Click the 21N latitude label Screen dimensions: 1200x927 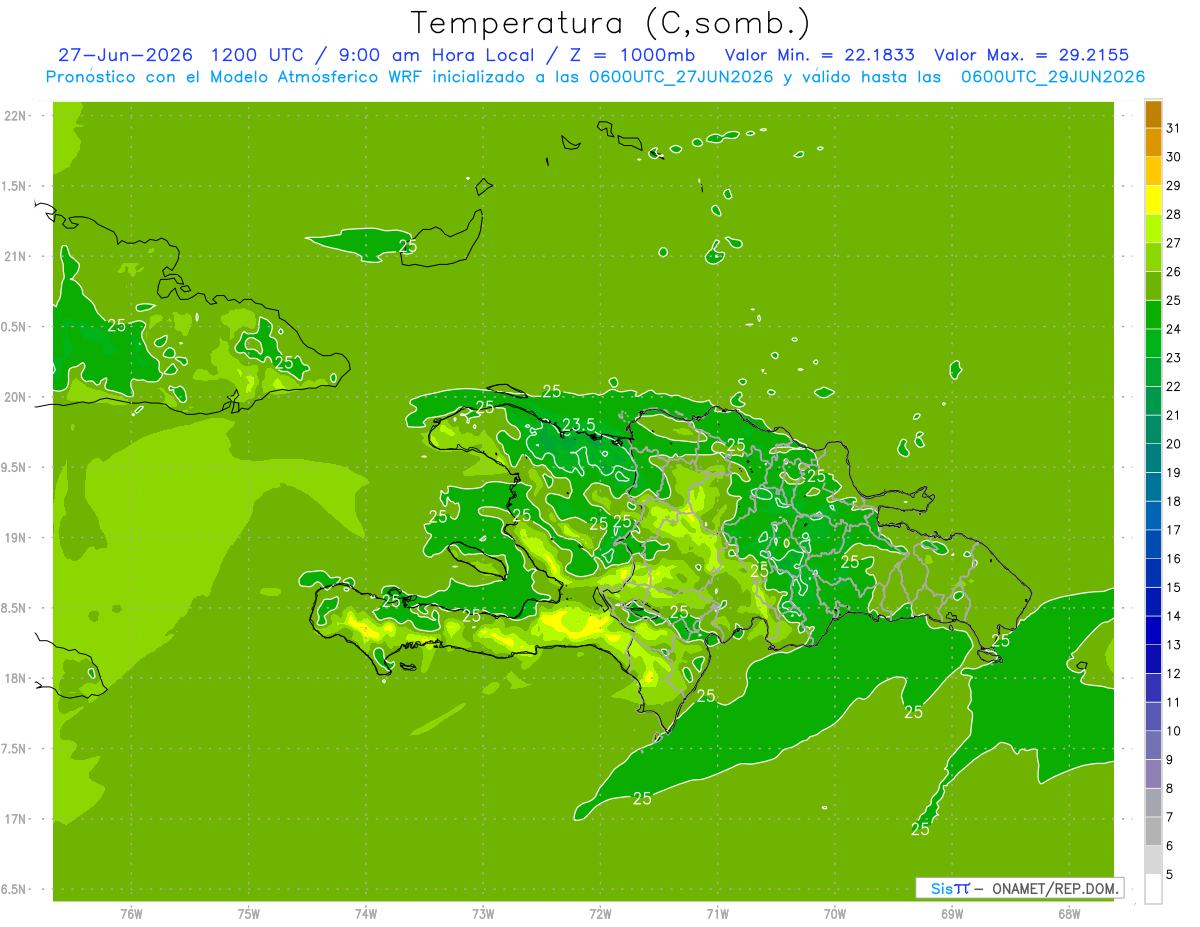(16, 257)
